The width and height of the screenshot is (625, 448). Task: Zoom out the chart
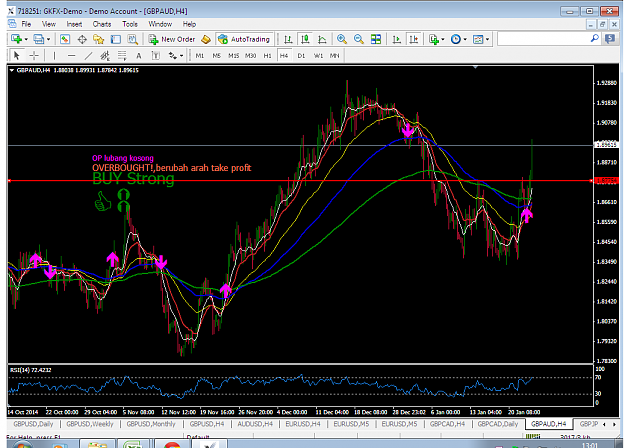[359, 39]
